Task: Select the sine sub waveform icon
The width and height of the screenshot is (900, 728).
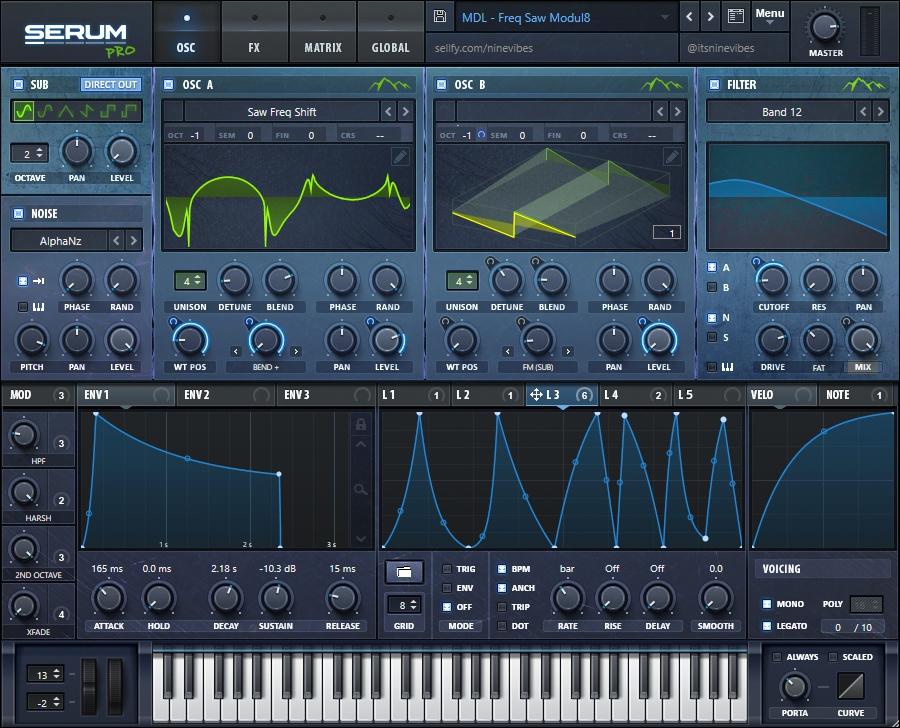Action: 24,111
